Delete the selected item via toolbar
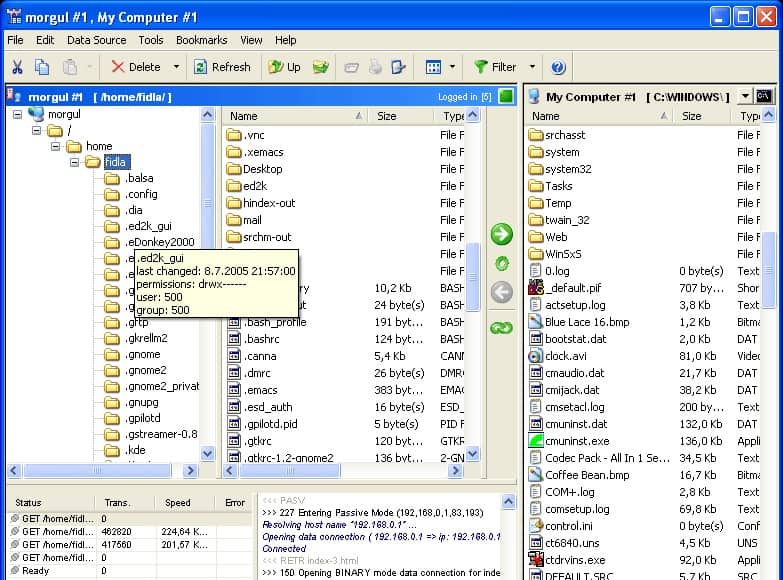Viewport: 783px width, 580px height. coord(136,67)
